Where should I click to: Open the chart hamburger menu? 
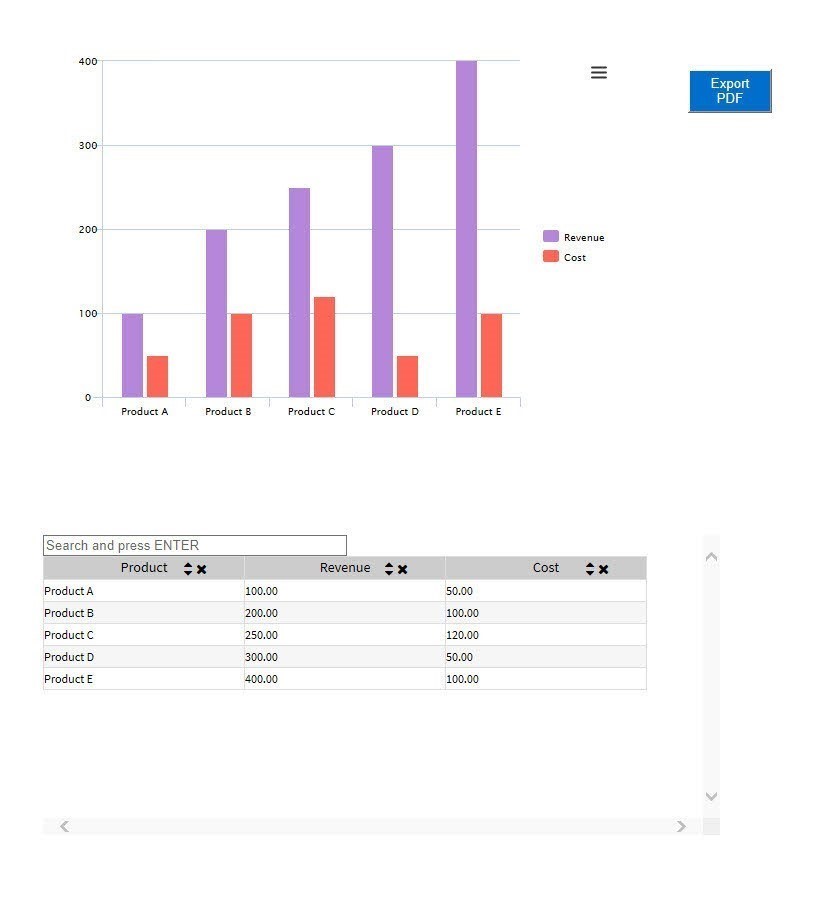point(598,72)
